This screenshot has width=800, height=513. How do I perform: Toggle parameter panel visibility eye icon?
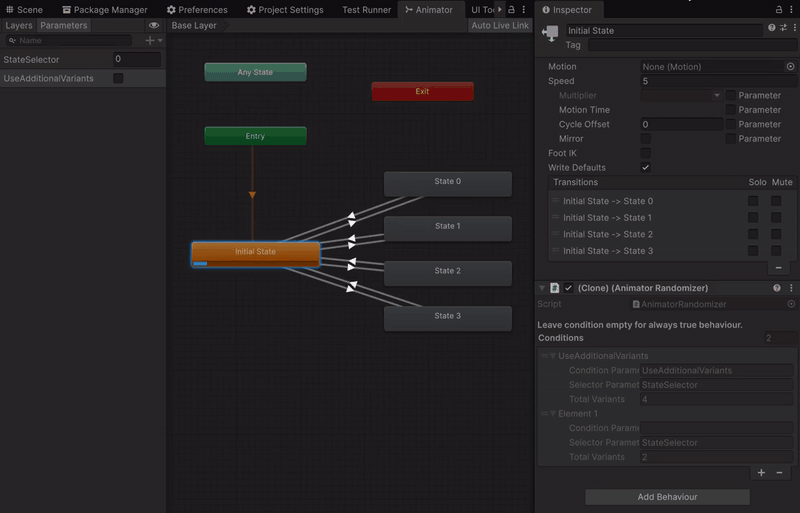tap(154, 26)
